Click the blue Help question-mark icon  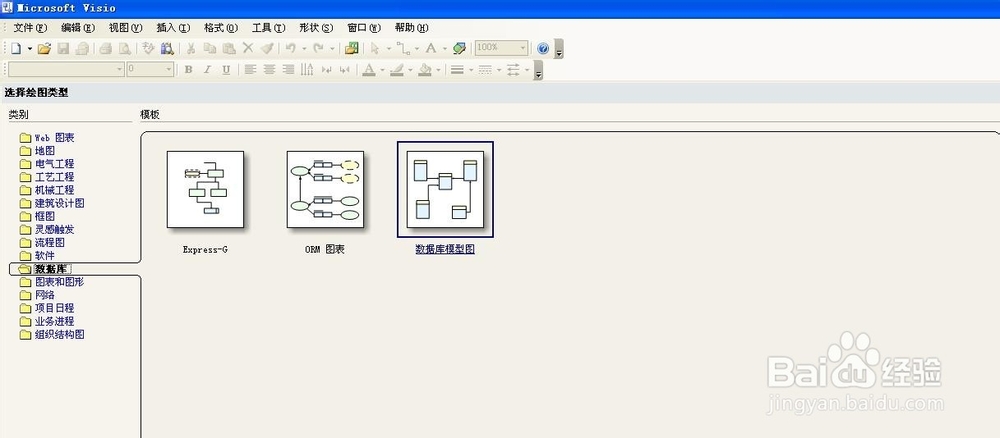543,48
